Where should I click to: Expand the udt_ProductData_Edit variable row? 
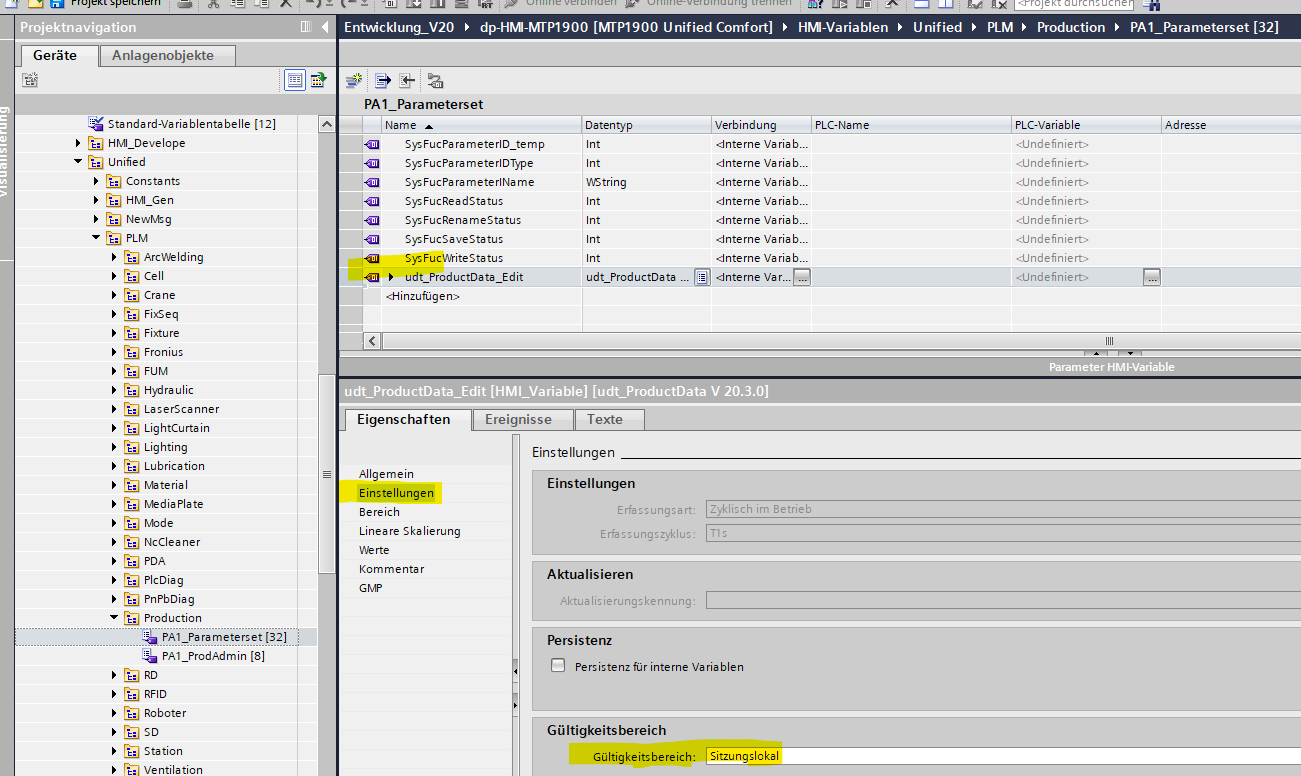(x=391, y=277)
